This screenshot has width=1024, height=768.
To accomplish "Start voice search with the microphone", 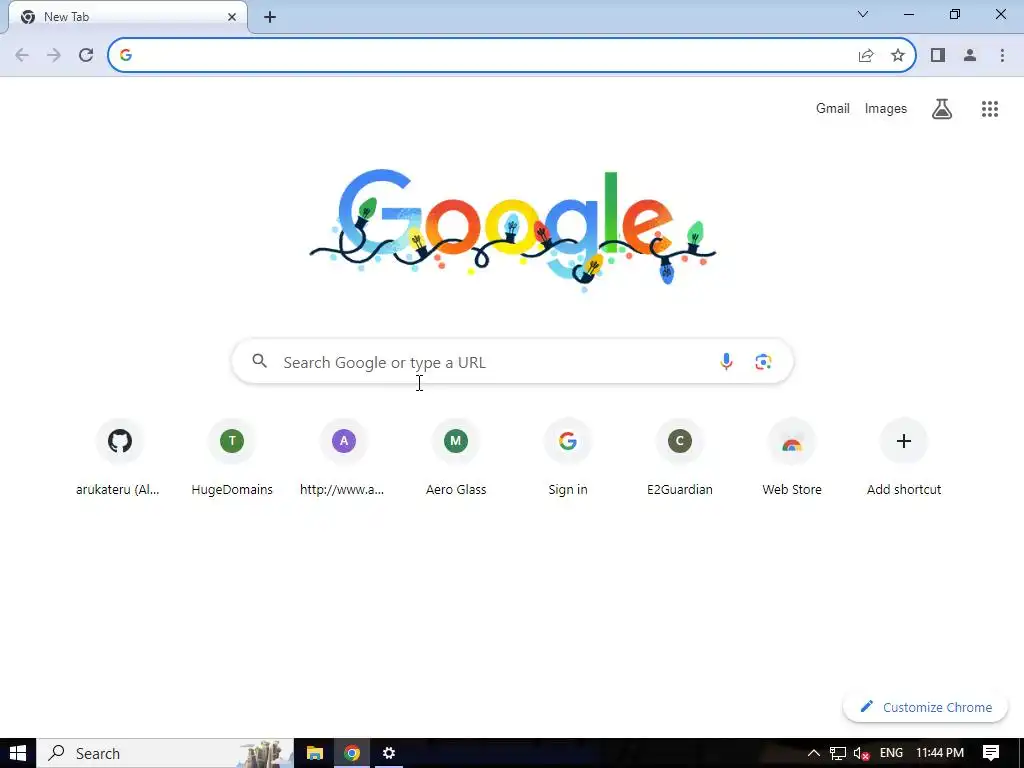I will point(726,361).
